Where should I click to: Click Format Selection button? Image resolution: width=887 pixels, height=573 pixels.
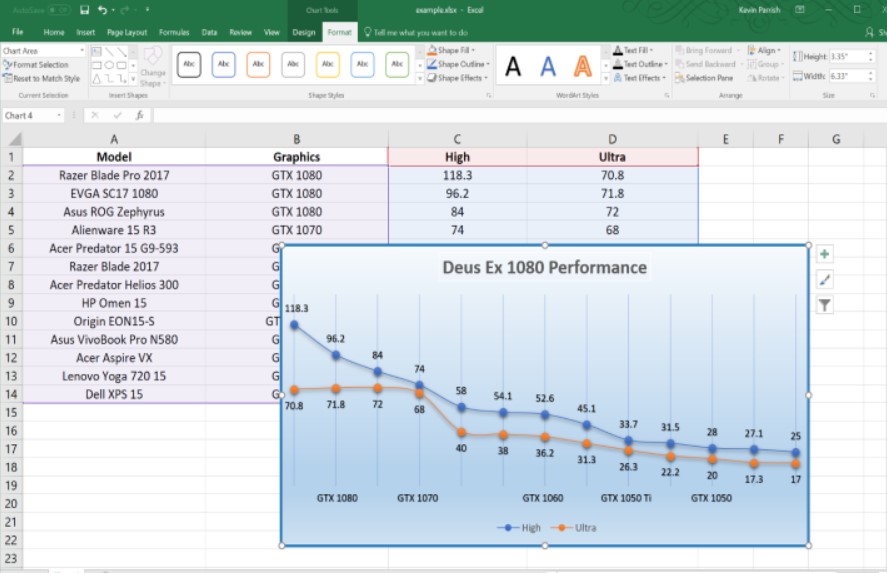[x=36, y=64]
